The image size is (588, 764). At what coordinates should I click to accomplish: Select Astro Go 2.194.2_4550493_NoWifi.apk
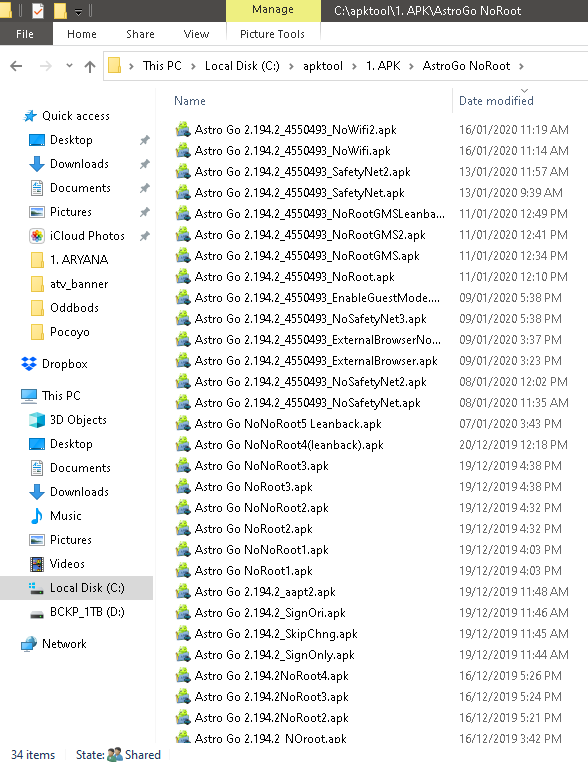coord(292,151)
